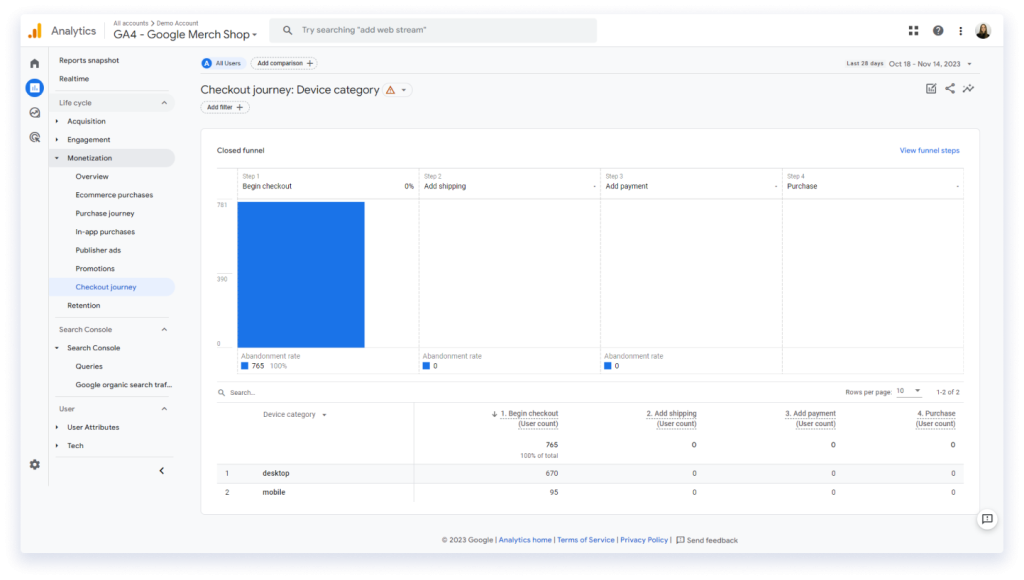Screen dimensions: 1024x580
Task: Open the Google apps grid launcher
Action: tap(913, 30)
